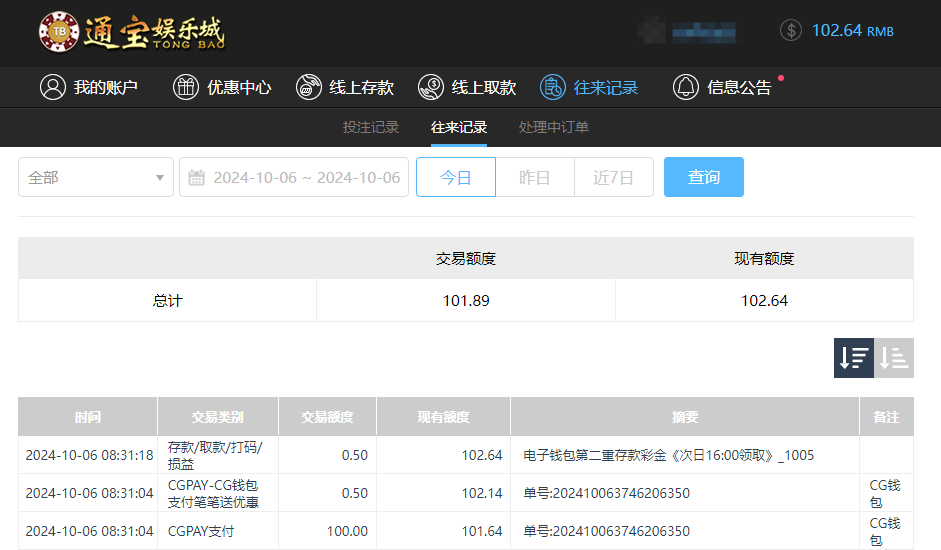Open the date range picker
This screenshot has height=550, width=941.
tap(305, 177)
